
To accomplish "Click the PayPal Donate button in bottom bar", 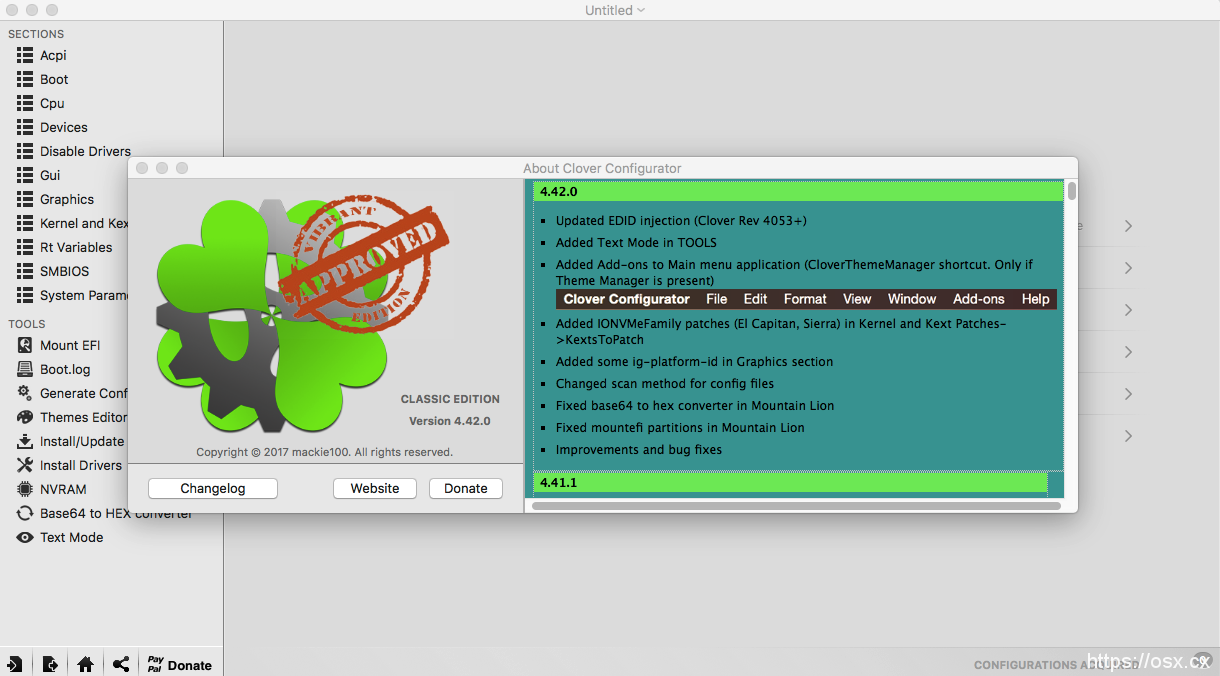I will tap(180, 664).
